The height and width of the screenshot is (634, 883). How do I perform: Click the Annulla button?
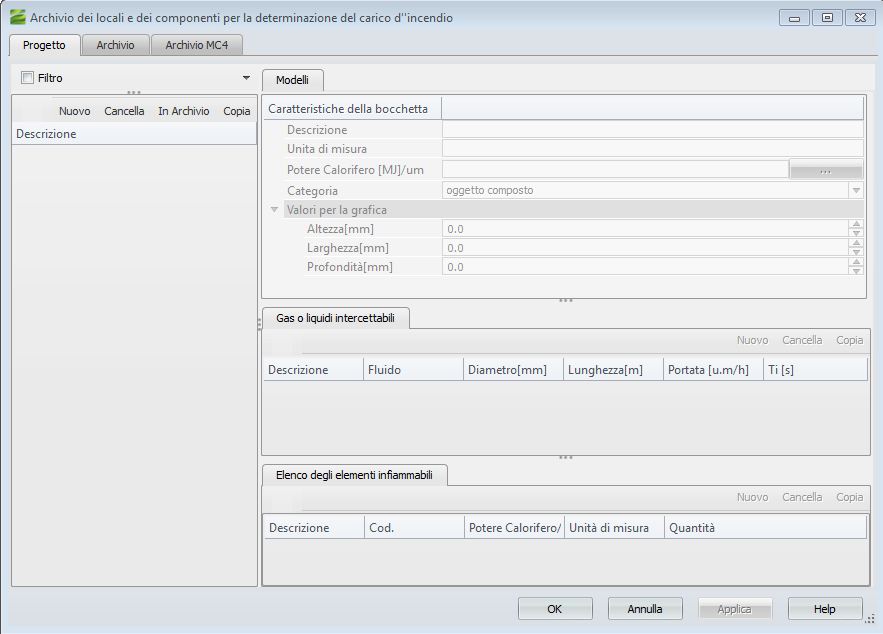pyautogui.click(x=645, y=608)
